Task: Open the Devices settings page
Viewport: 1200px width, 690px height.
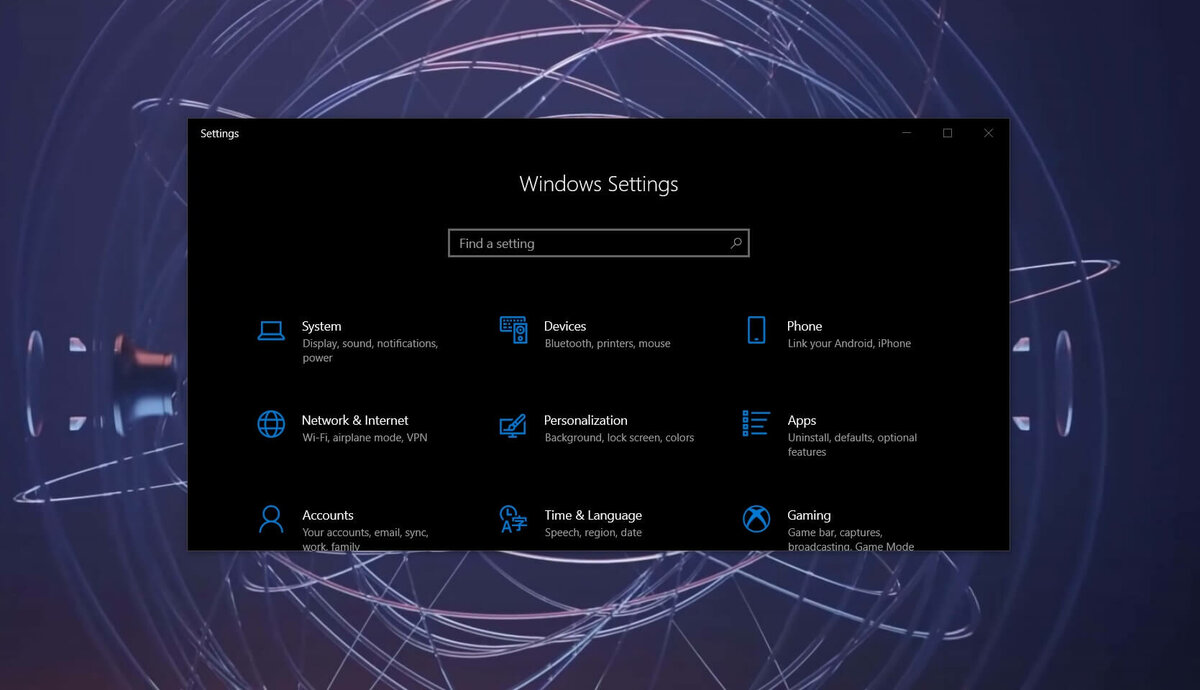Action: point(565,326)
